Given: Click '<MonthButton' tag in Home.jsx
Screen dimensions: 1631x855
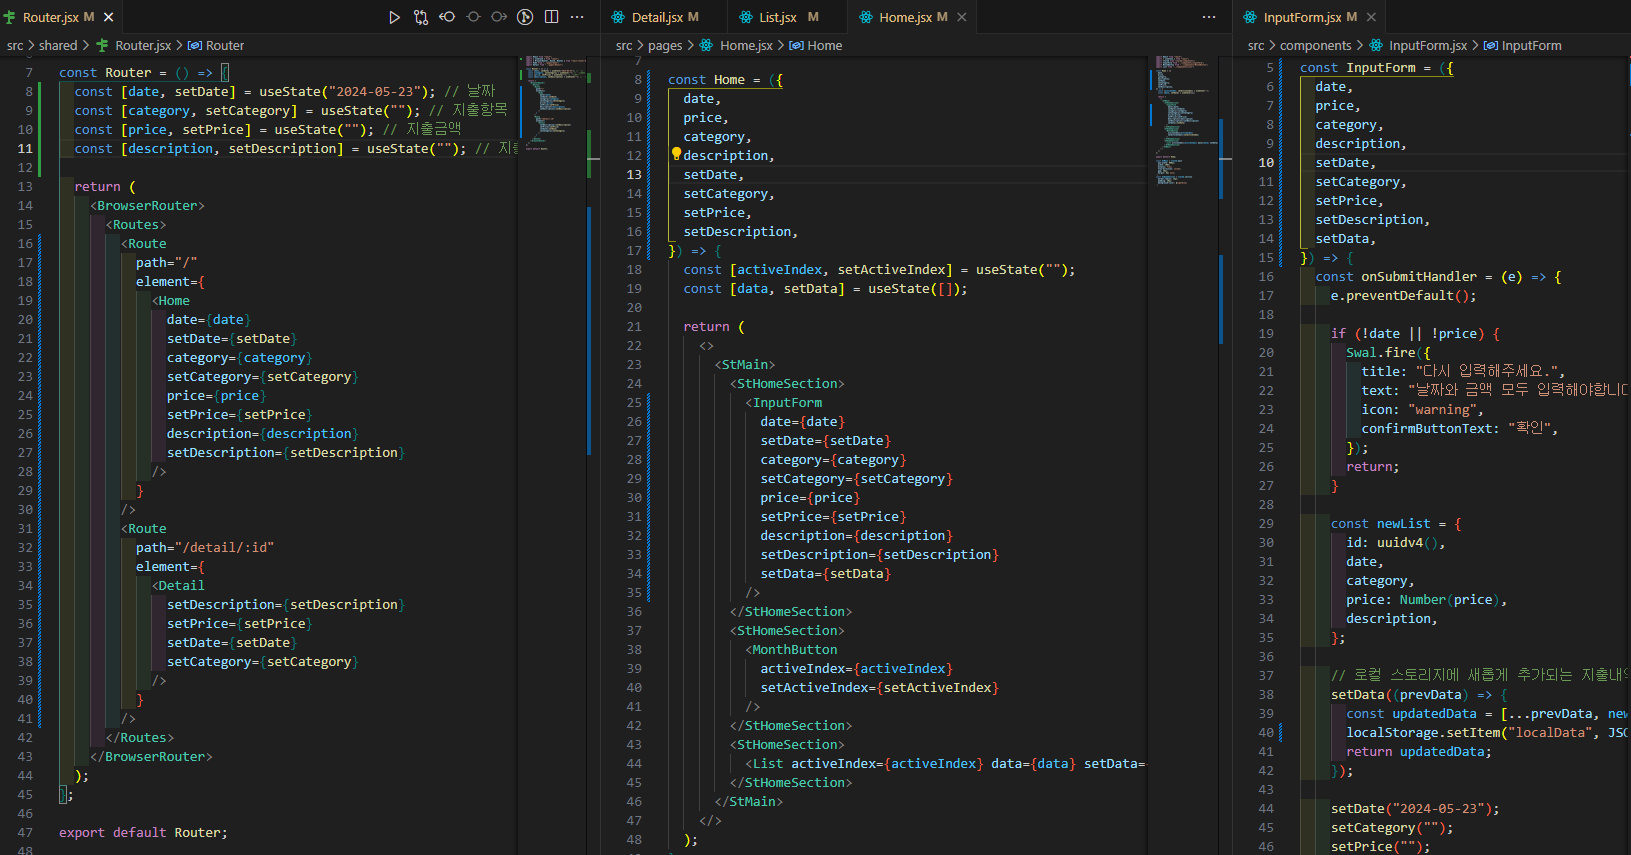Looking at the screenshot, I should (x=791, y=649).
